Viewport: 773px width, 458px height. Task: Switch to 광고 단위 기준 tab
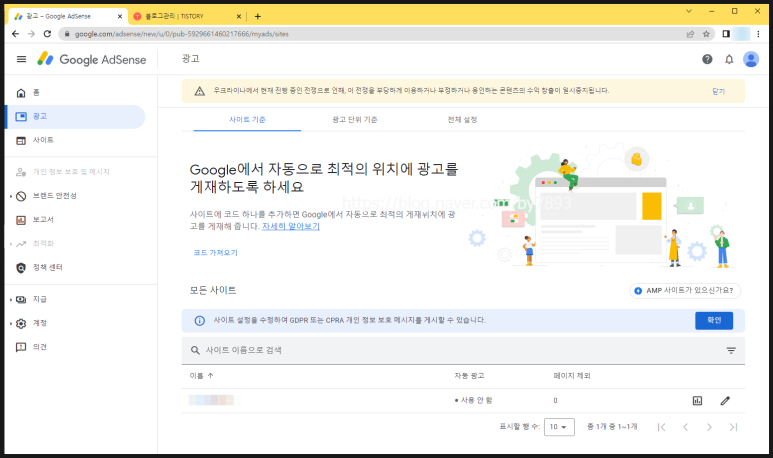point(354,120)
